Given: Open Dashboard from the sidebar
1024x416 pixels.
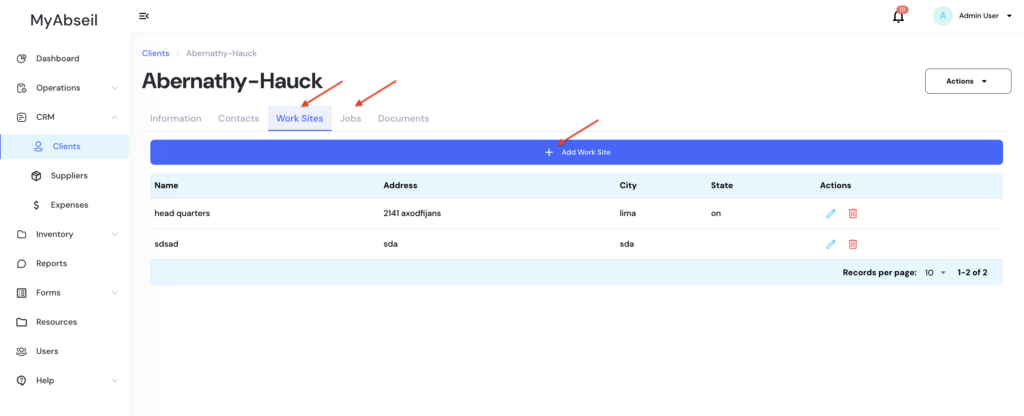Looking at the screenshot, I should coord(57,58).
